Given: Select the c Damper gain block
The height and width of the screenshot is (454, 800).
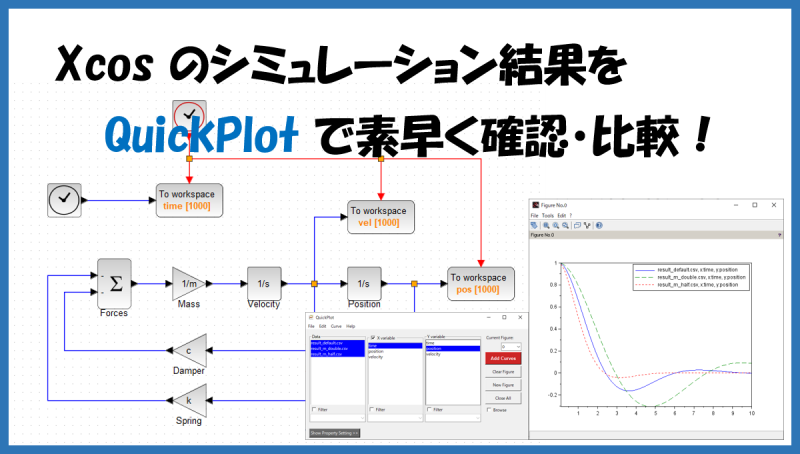Looking at the screenshot, I should pyautogui.click(x=189, y=350).
